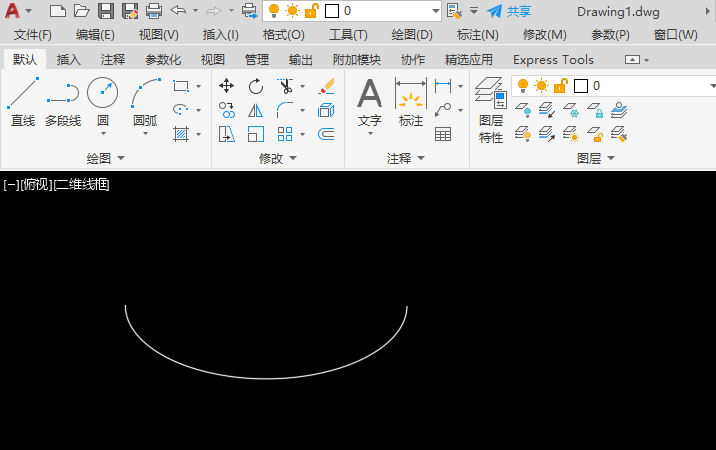Open the 编辑(E) menu
This screenshot has width=716, height=450.
95,35
